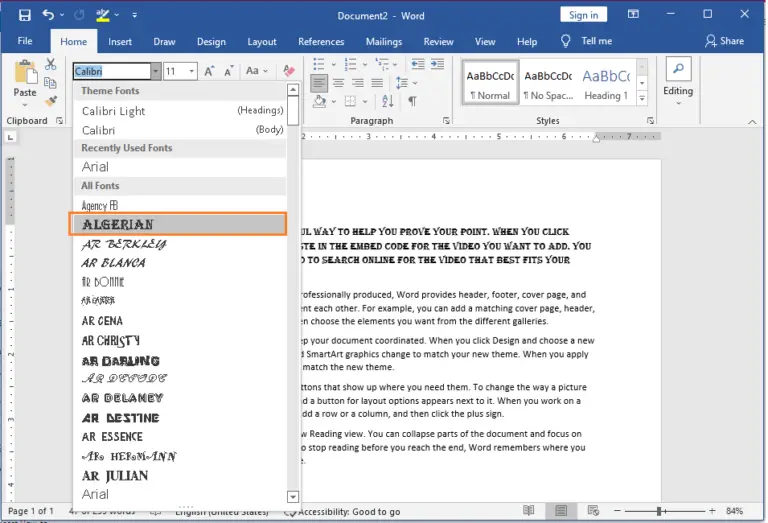This screenshot has width=768, height=523.
Task: Toggle Show/Hide paragraph marks
Action: (412, 101)
